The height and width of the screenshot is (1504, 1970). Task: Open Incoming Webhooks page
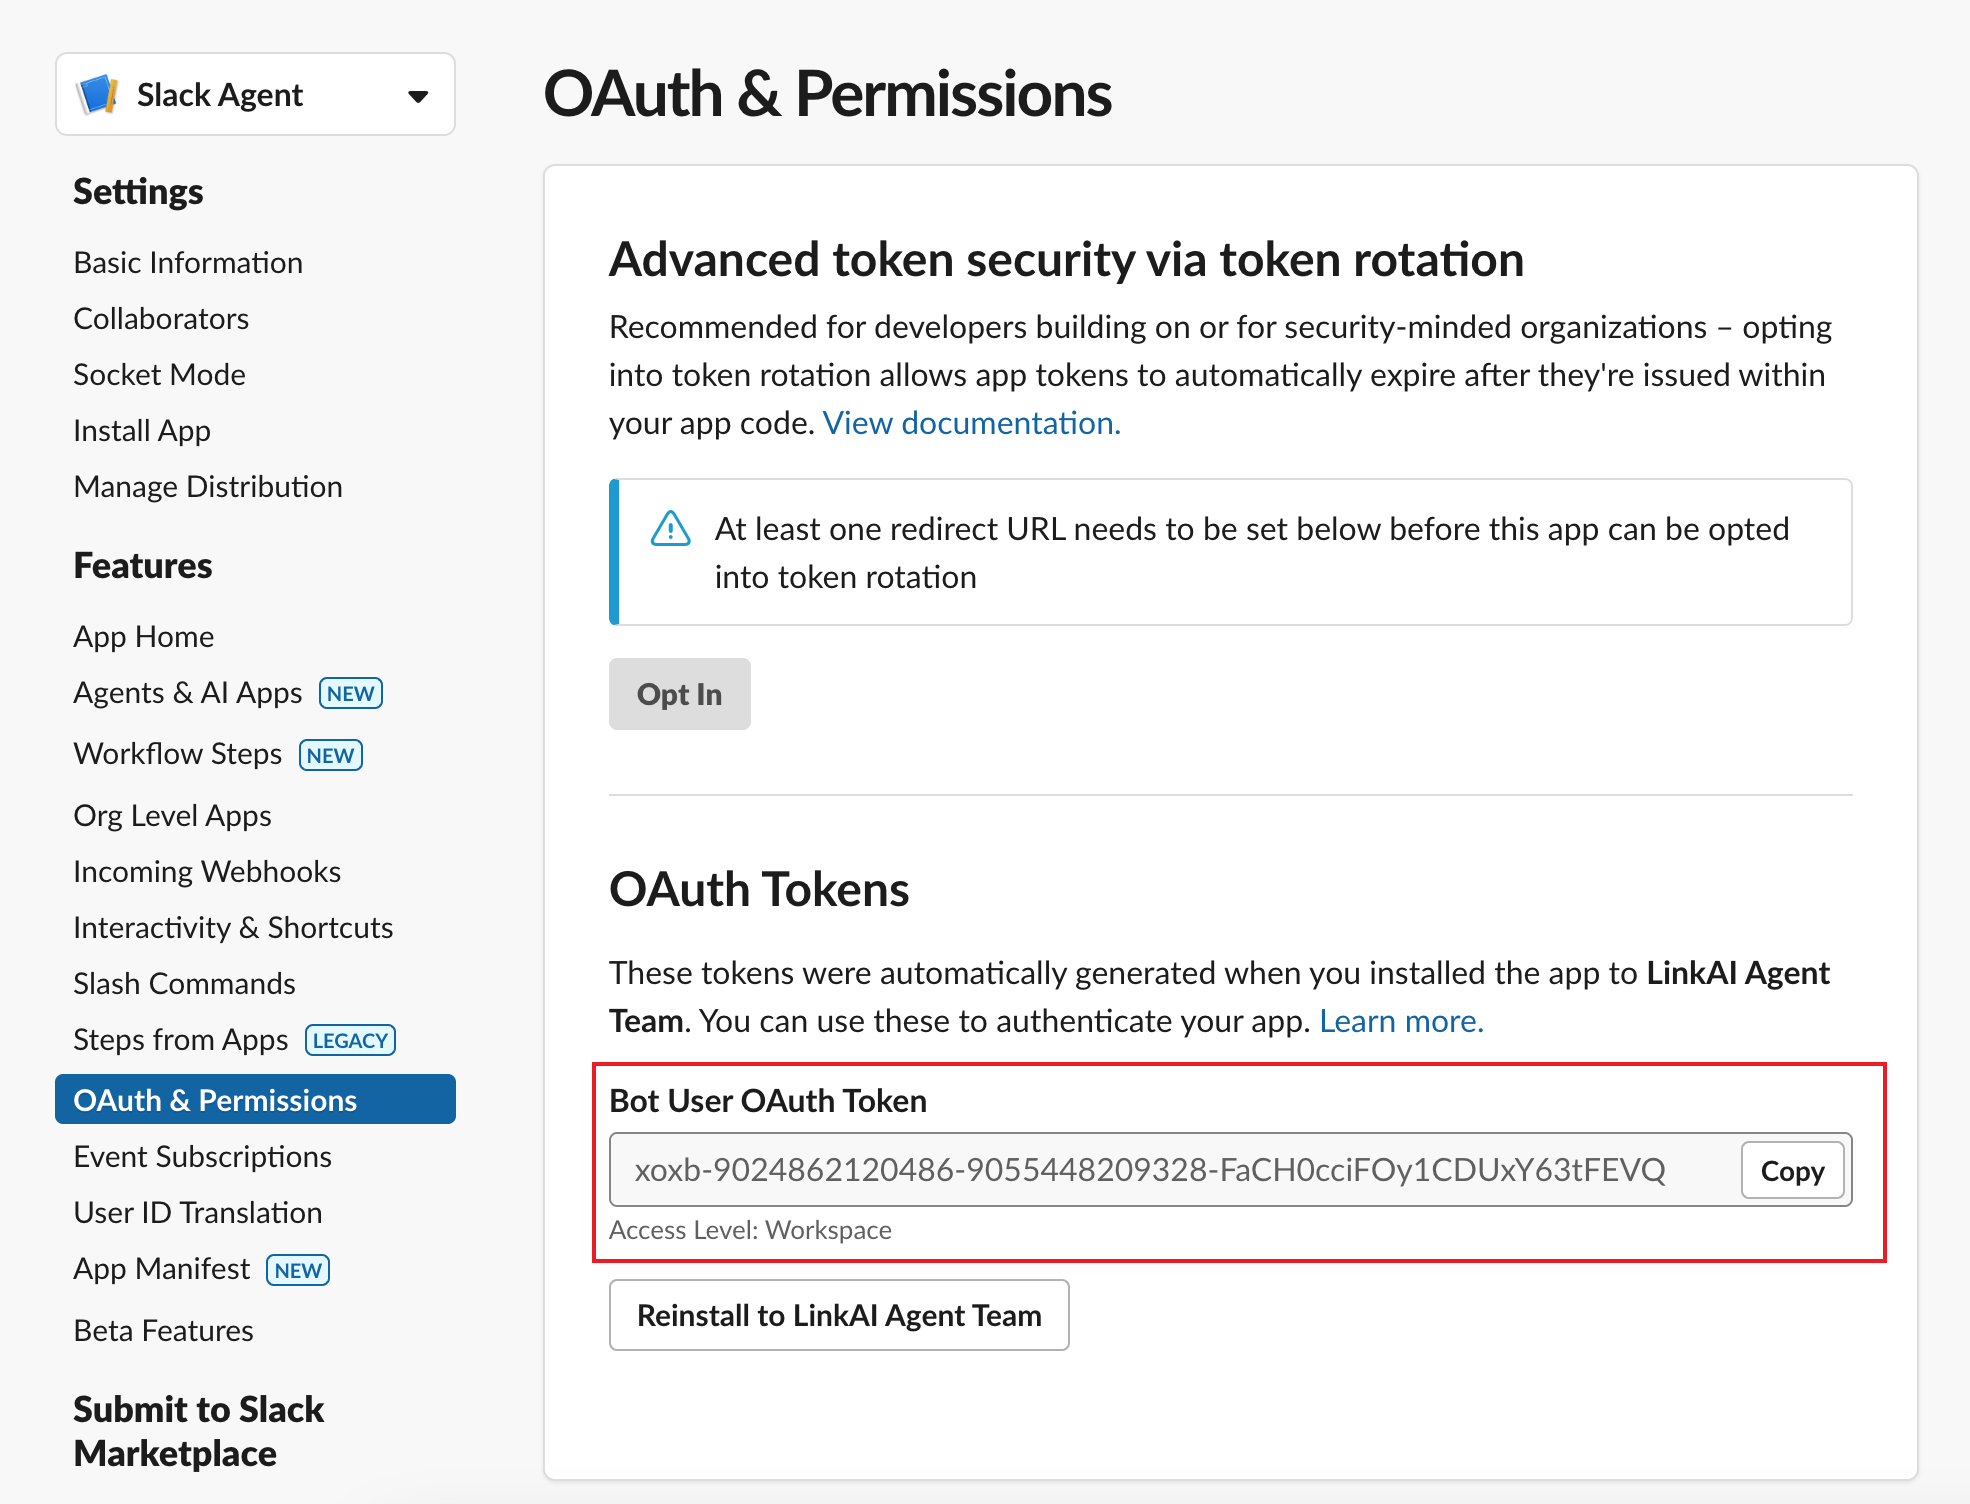pos(207,871)
